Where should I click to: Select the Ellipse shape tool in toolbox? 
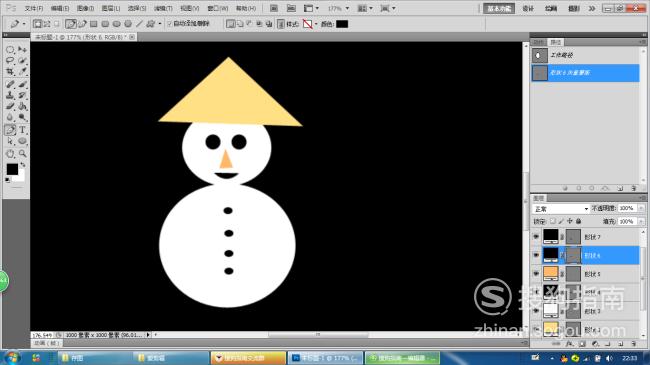(x=22, y=141)
